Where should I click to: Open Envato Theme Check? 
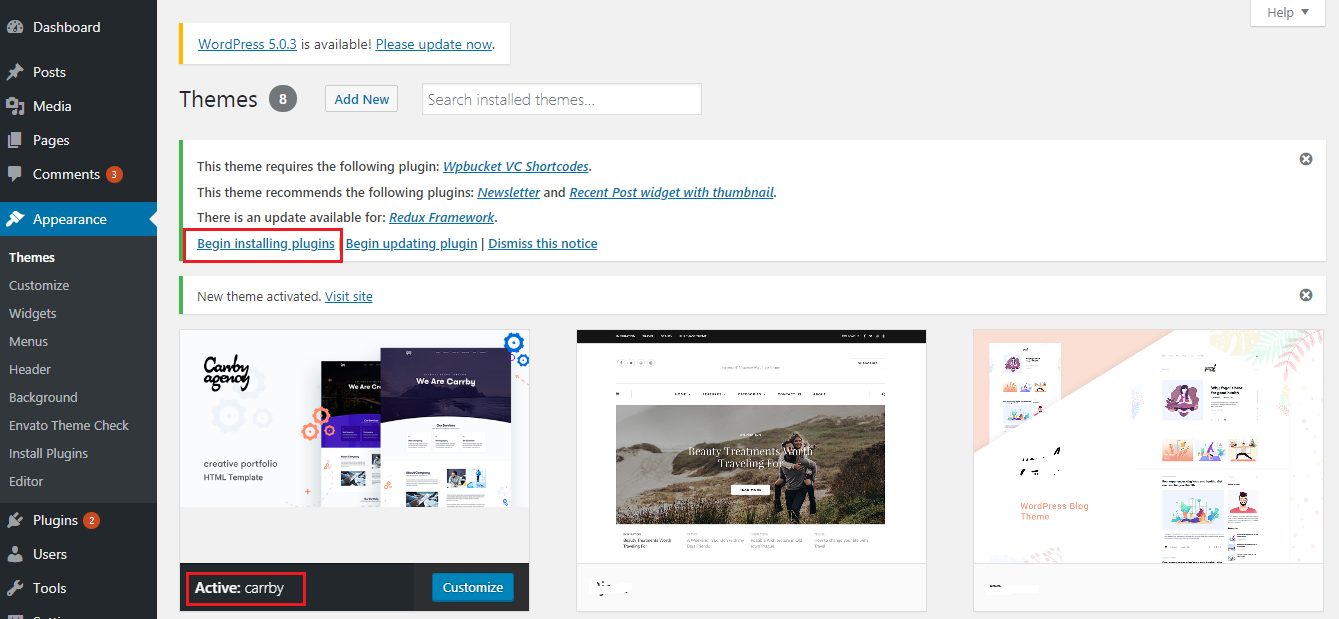(69, 425)
